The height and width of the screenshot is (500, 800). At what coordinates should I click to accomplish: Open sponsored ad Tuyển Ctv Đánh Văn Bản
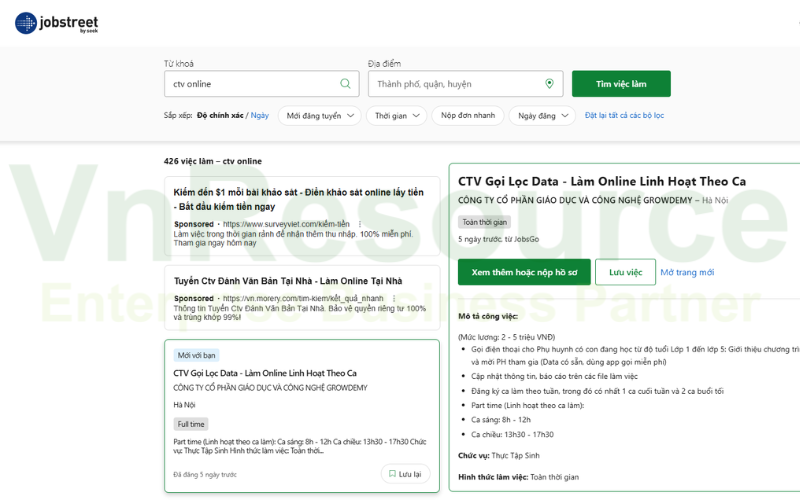[x=288, y=281]
